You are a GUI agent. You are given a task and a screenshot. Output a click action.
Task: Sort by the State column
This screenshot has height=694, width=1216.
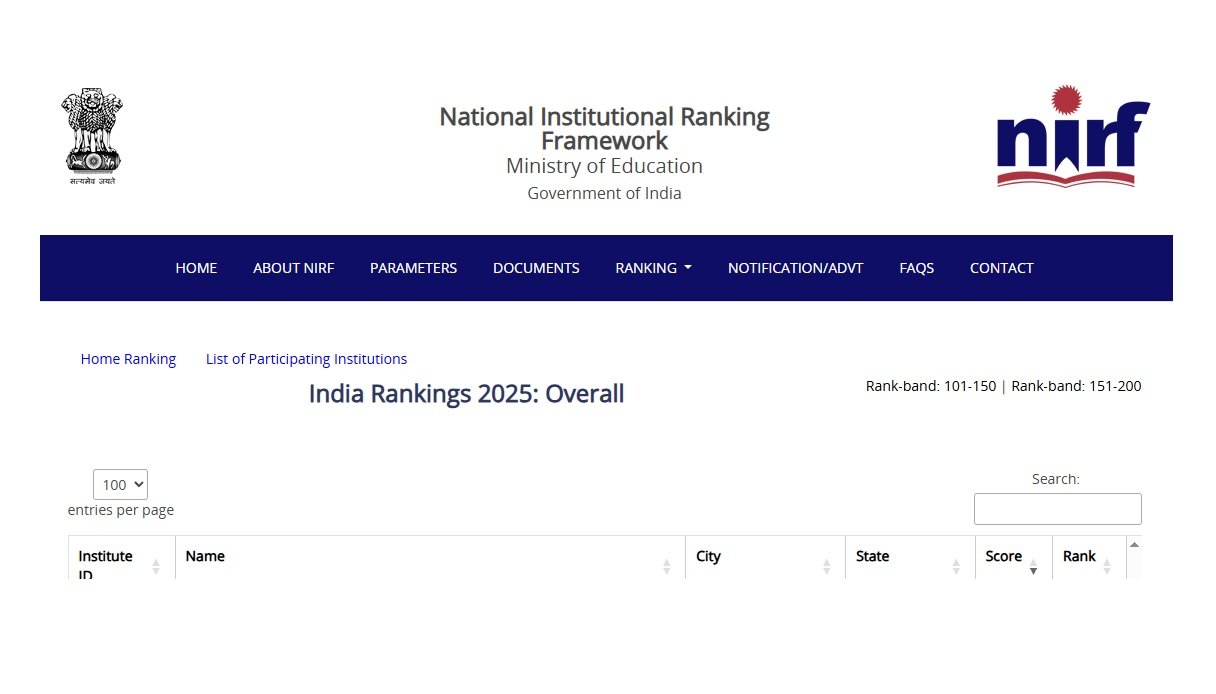pyautogui.click(x=954, y=564)
